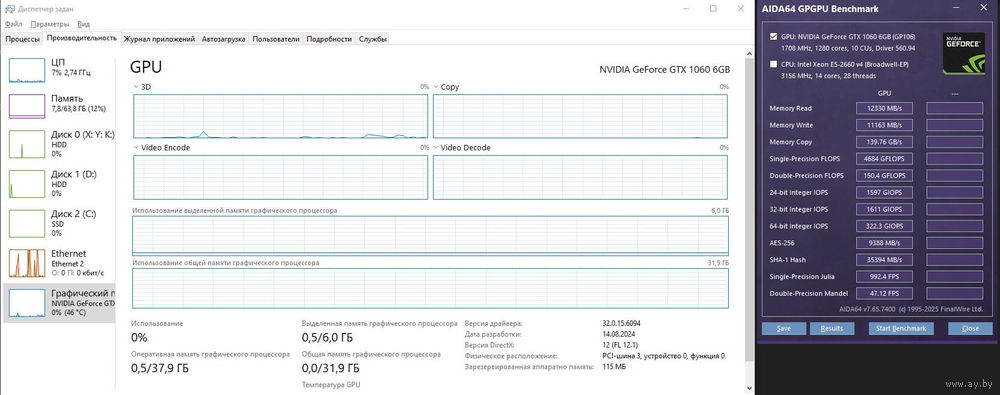Open the Память usage graph thumbnail
The width and height of the screenshot is (1000, 395).
coord(27,106)
